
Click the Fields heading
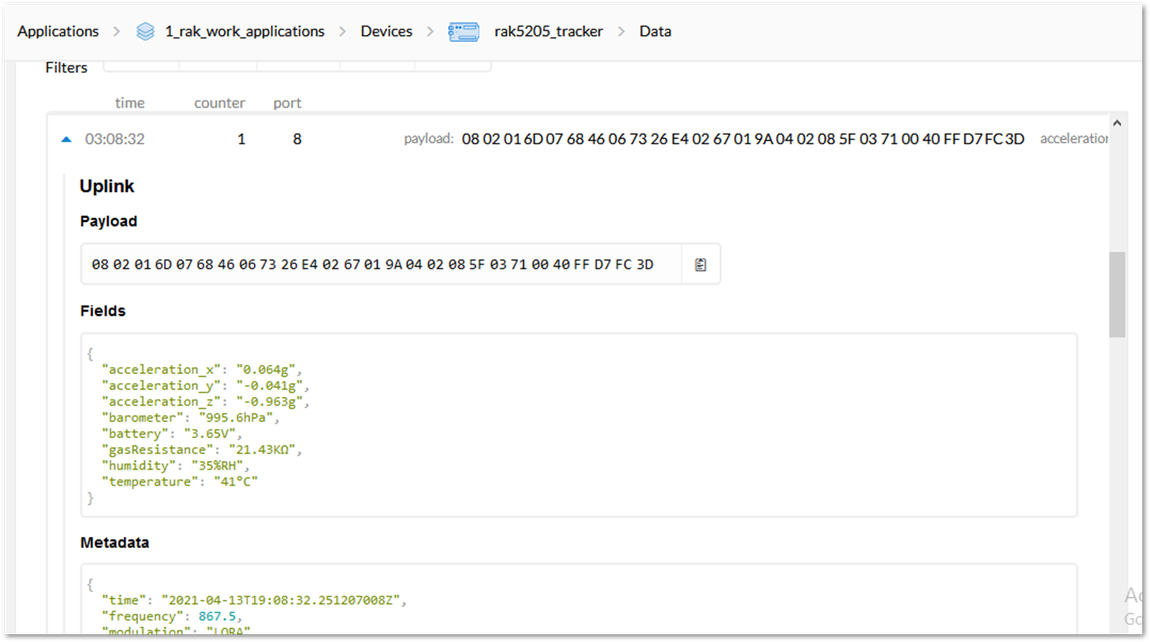pos(103,311)
